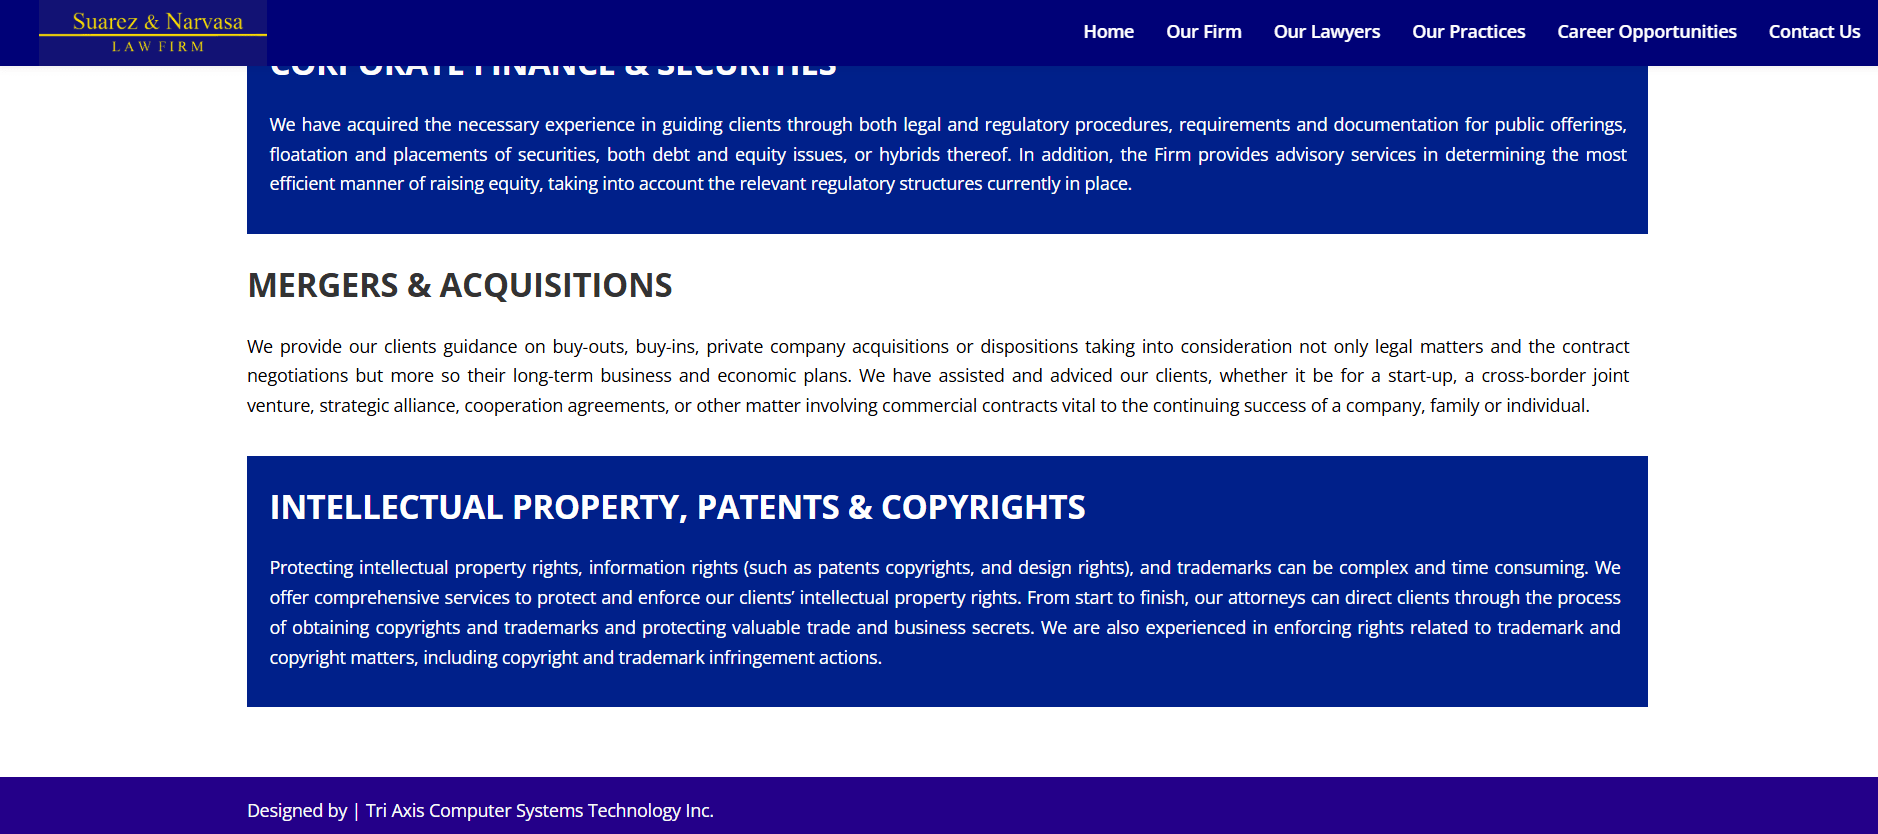Click the Tri Axis Computer Systems Technology link
This screenshot has height=834, width=1878.
tap(538, 810)
